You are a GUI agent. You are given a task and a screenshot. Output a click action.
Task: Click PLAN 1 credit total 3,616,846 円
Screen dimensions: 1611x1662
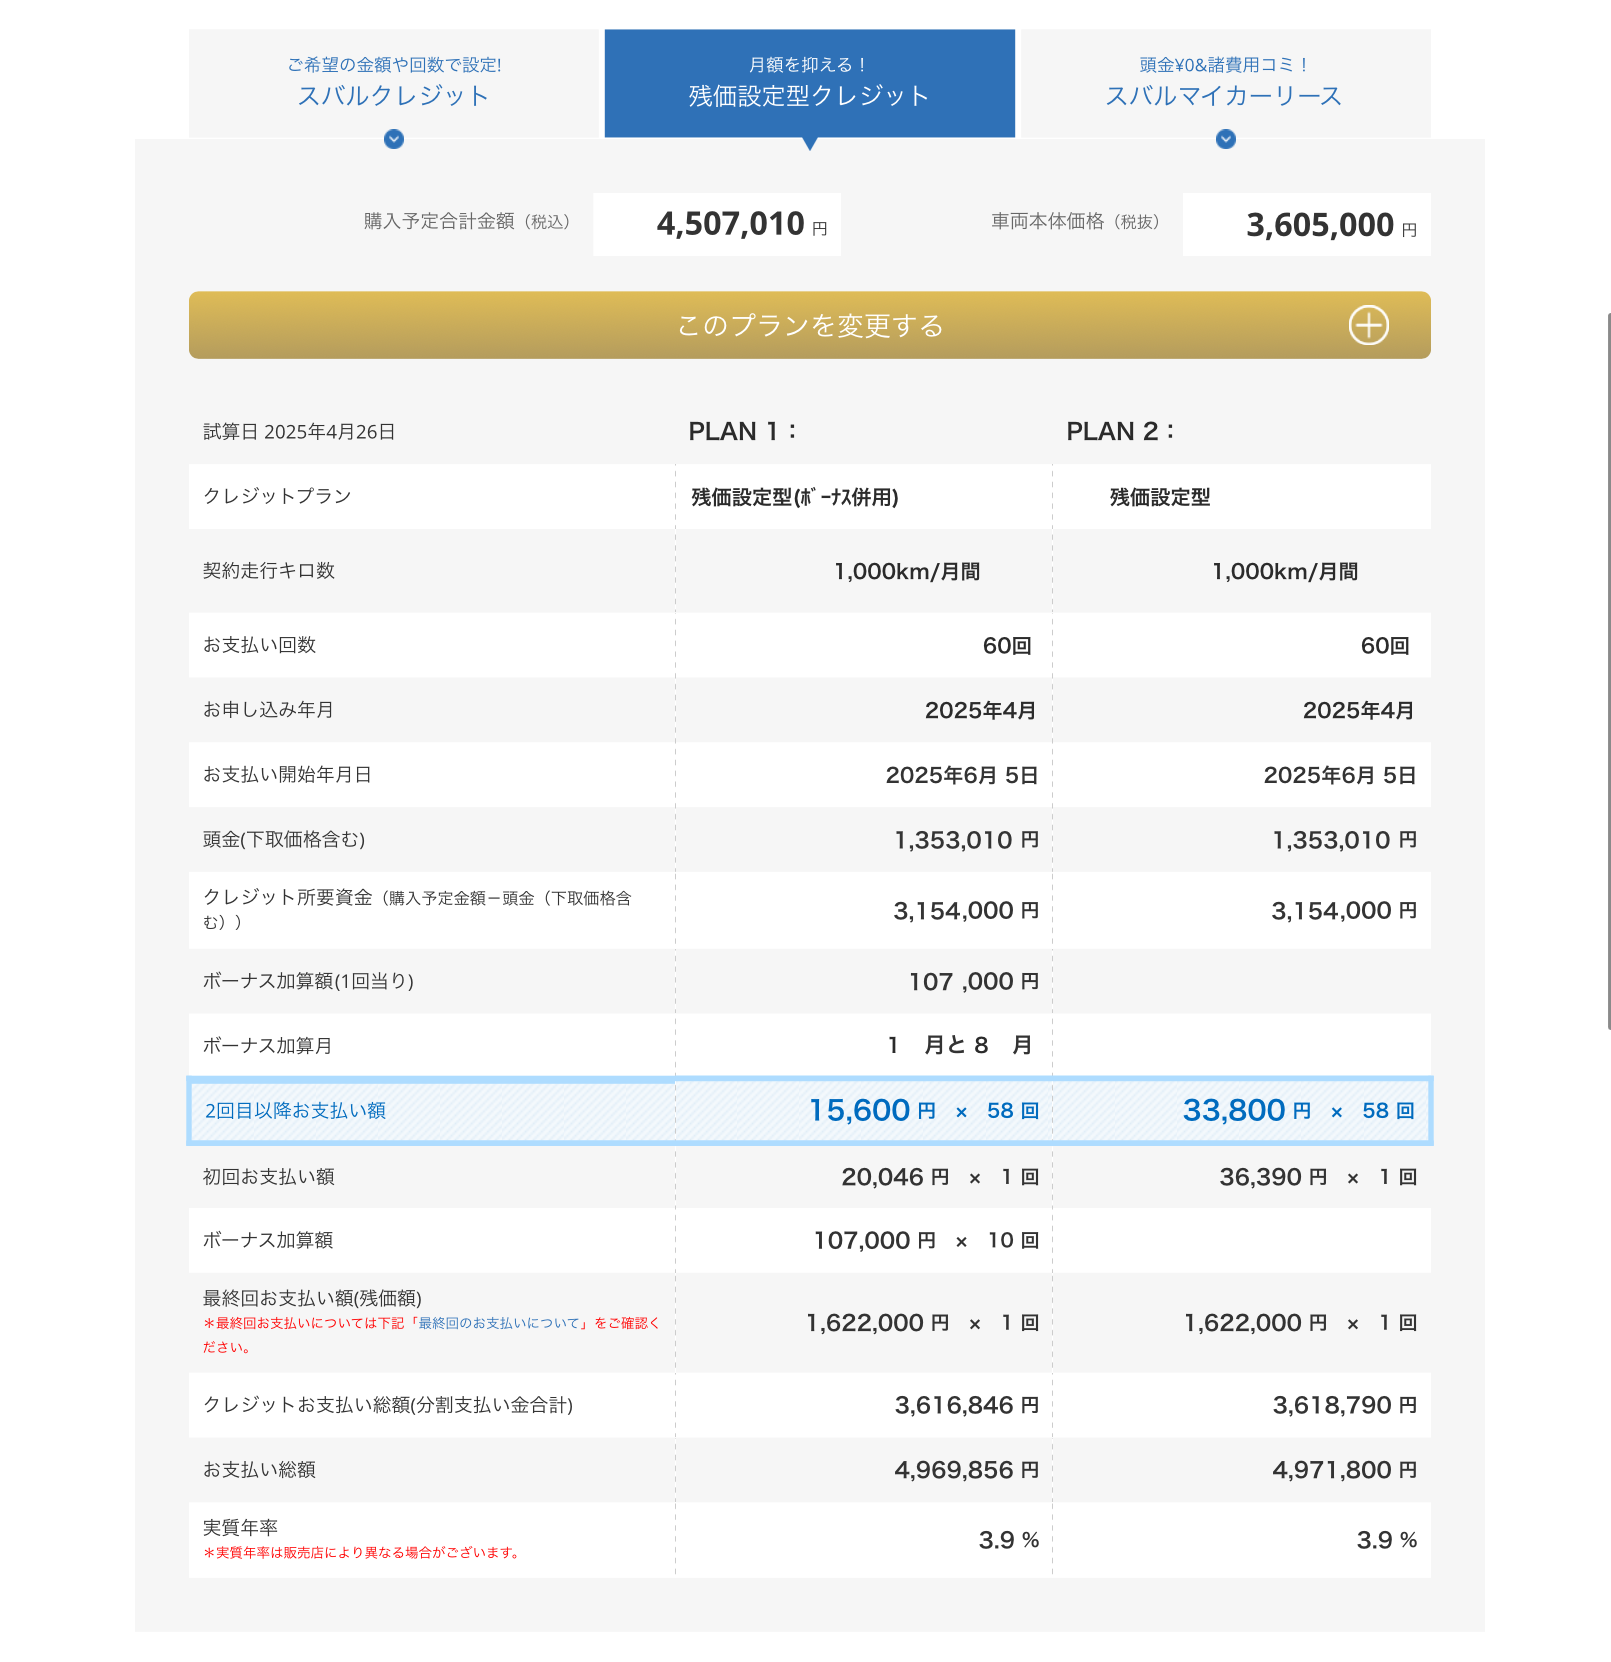click(x=967, y=1405)
